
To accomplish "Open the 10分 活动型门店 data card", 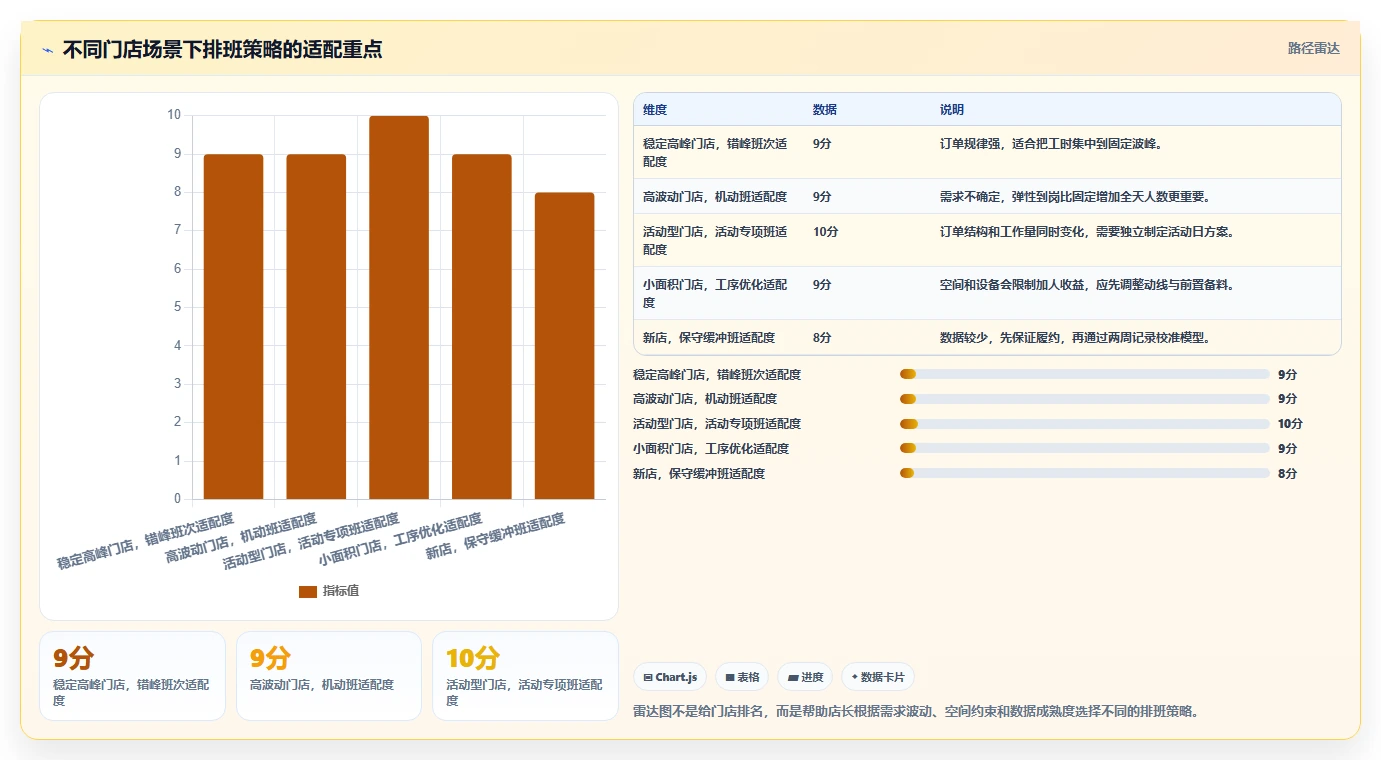I will [x=525, y=676].
